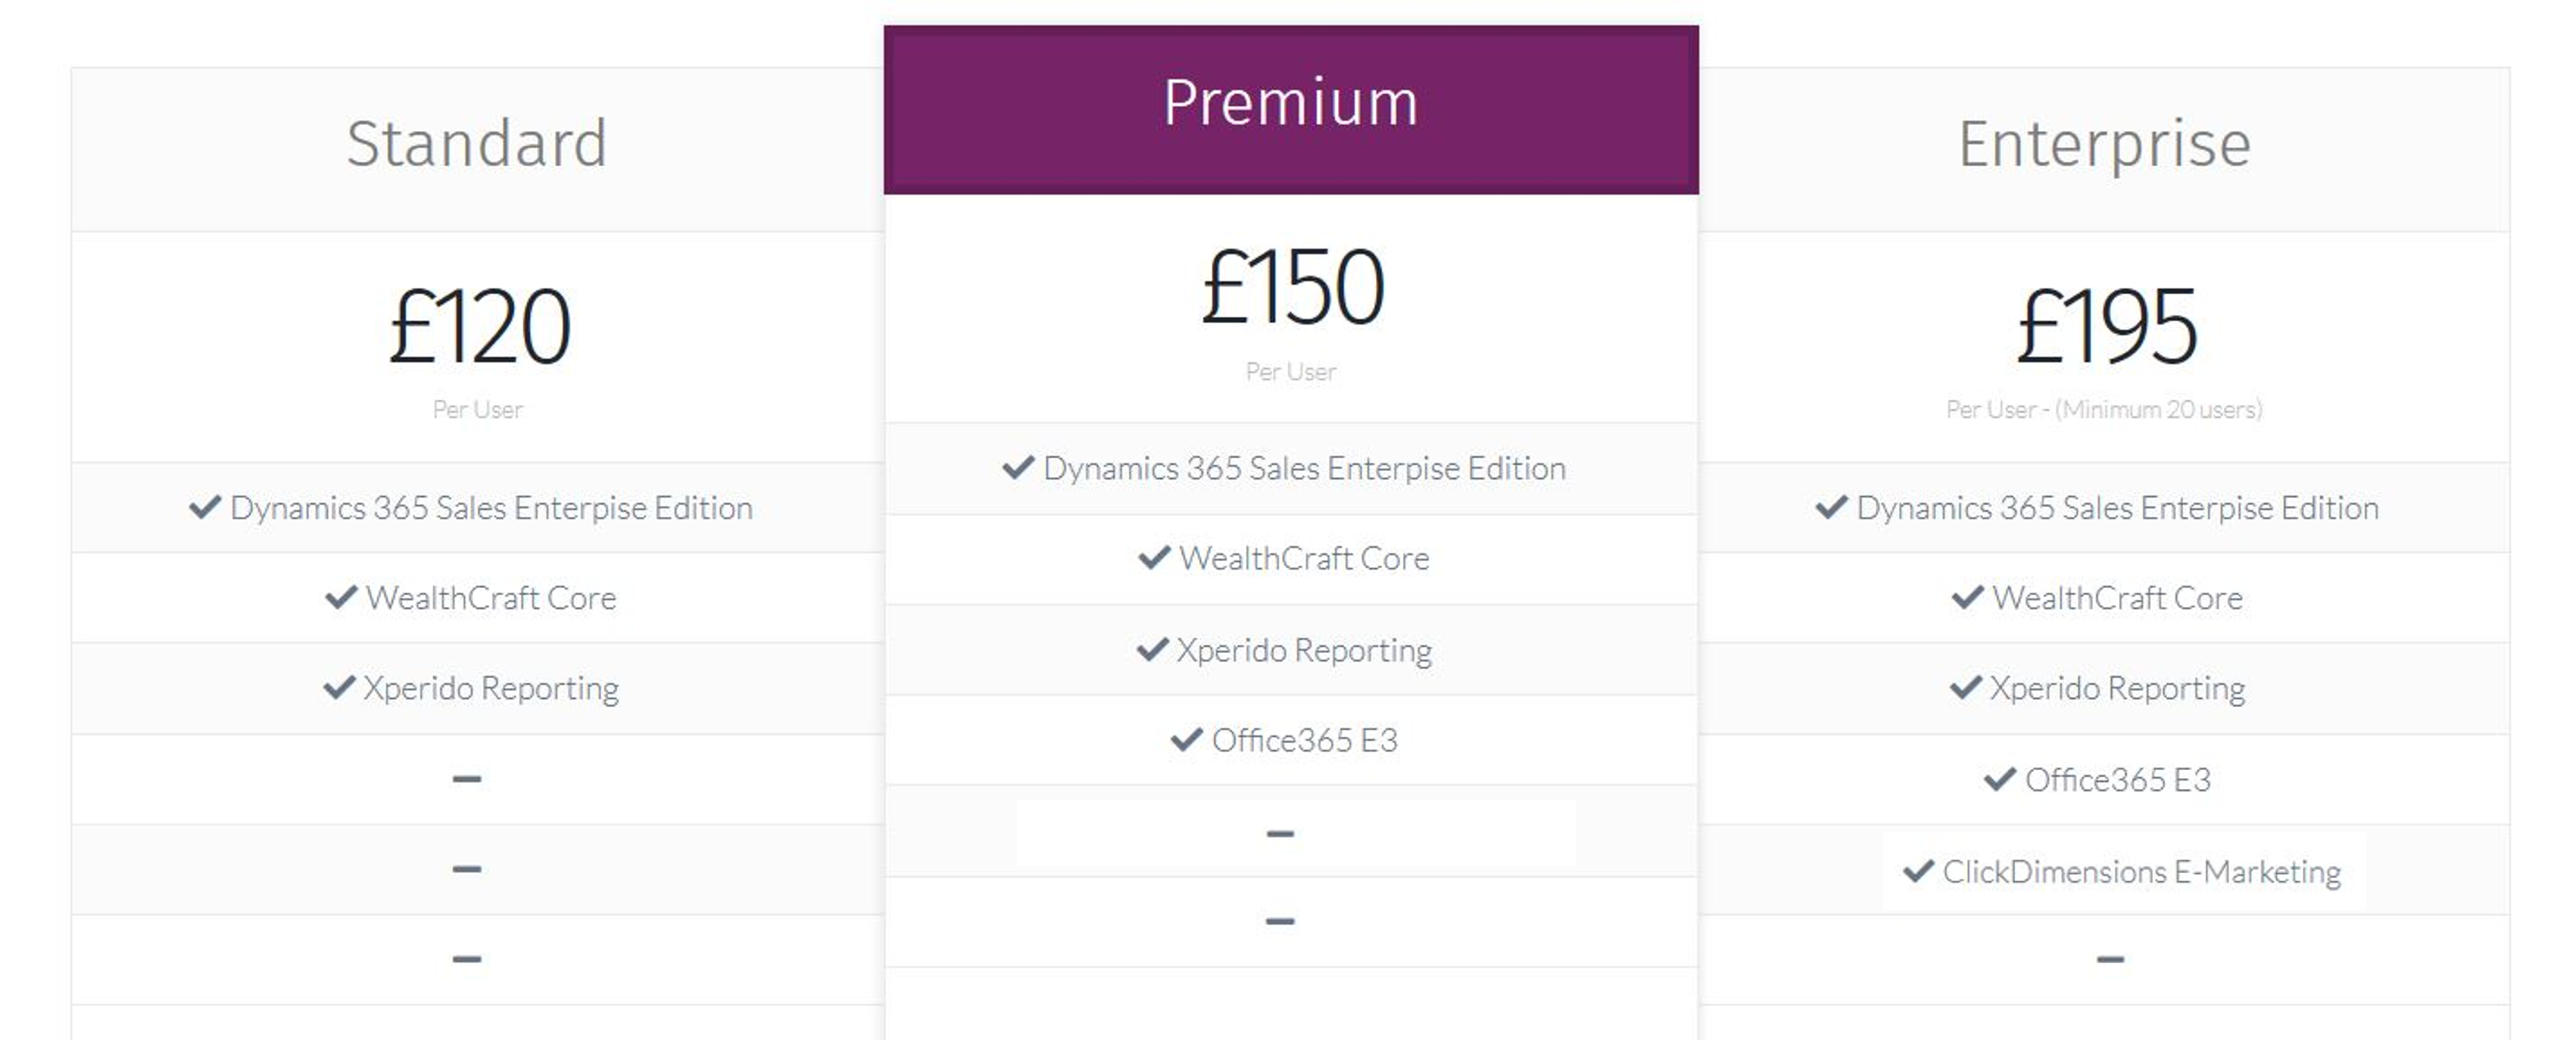This screenshot has height=1040, width=2576.
Task: Select the Premium plan header
Action: tap(1291, 110)
